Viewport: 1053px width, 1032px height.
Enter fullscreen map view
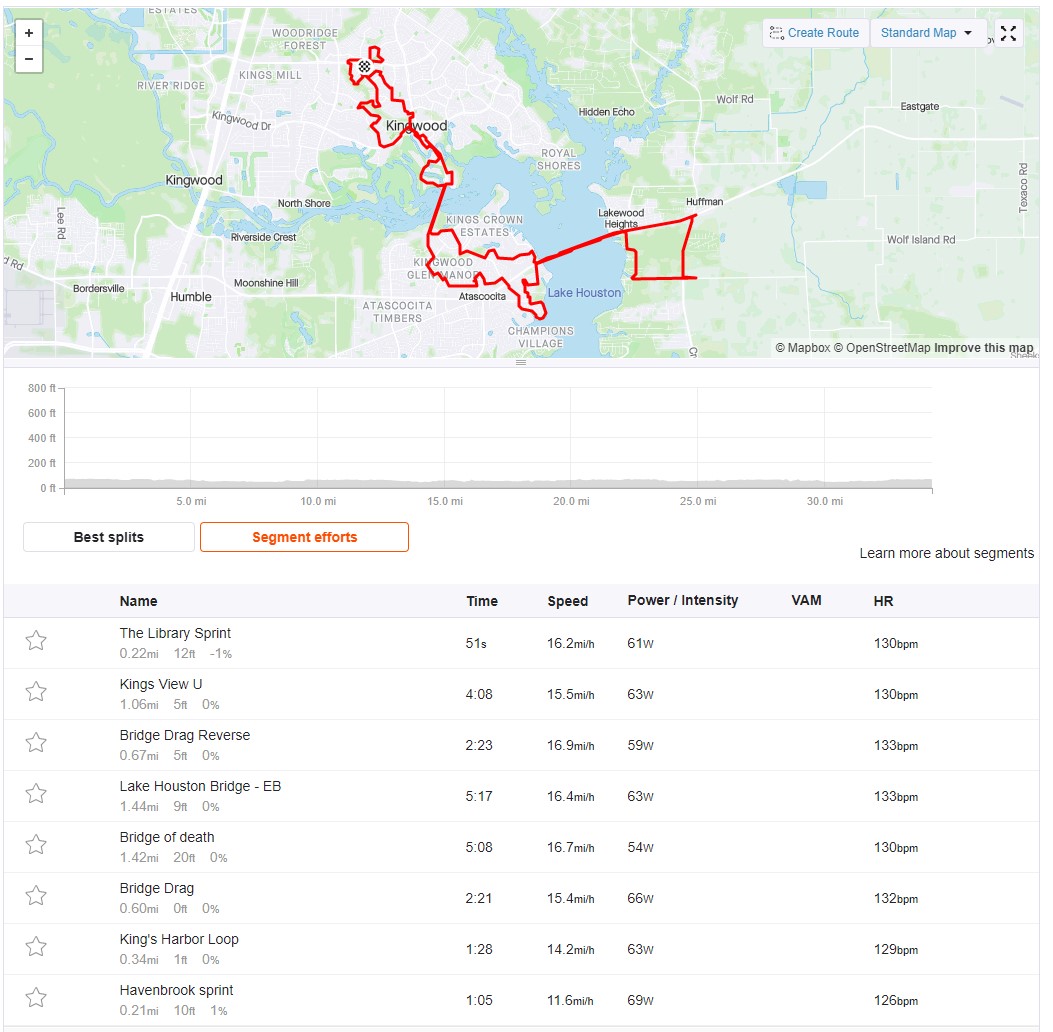coord(1008,33)
